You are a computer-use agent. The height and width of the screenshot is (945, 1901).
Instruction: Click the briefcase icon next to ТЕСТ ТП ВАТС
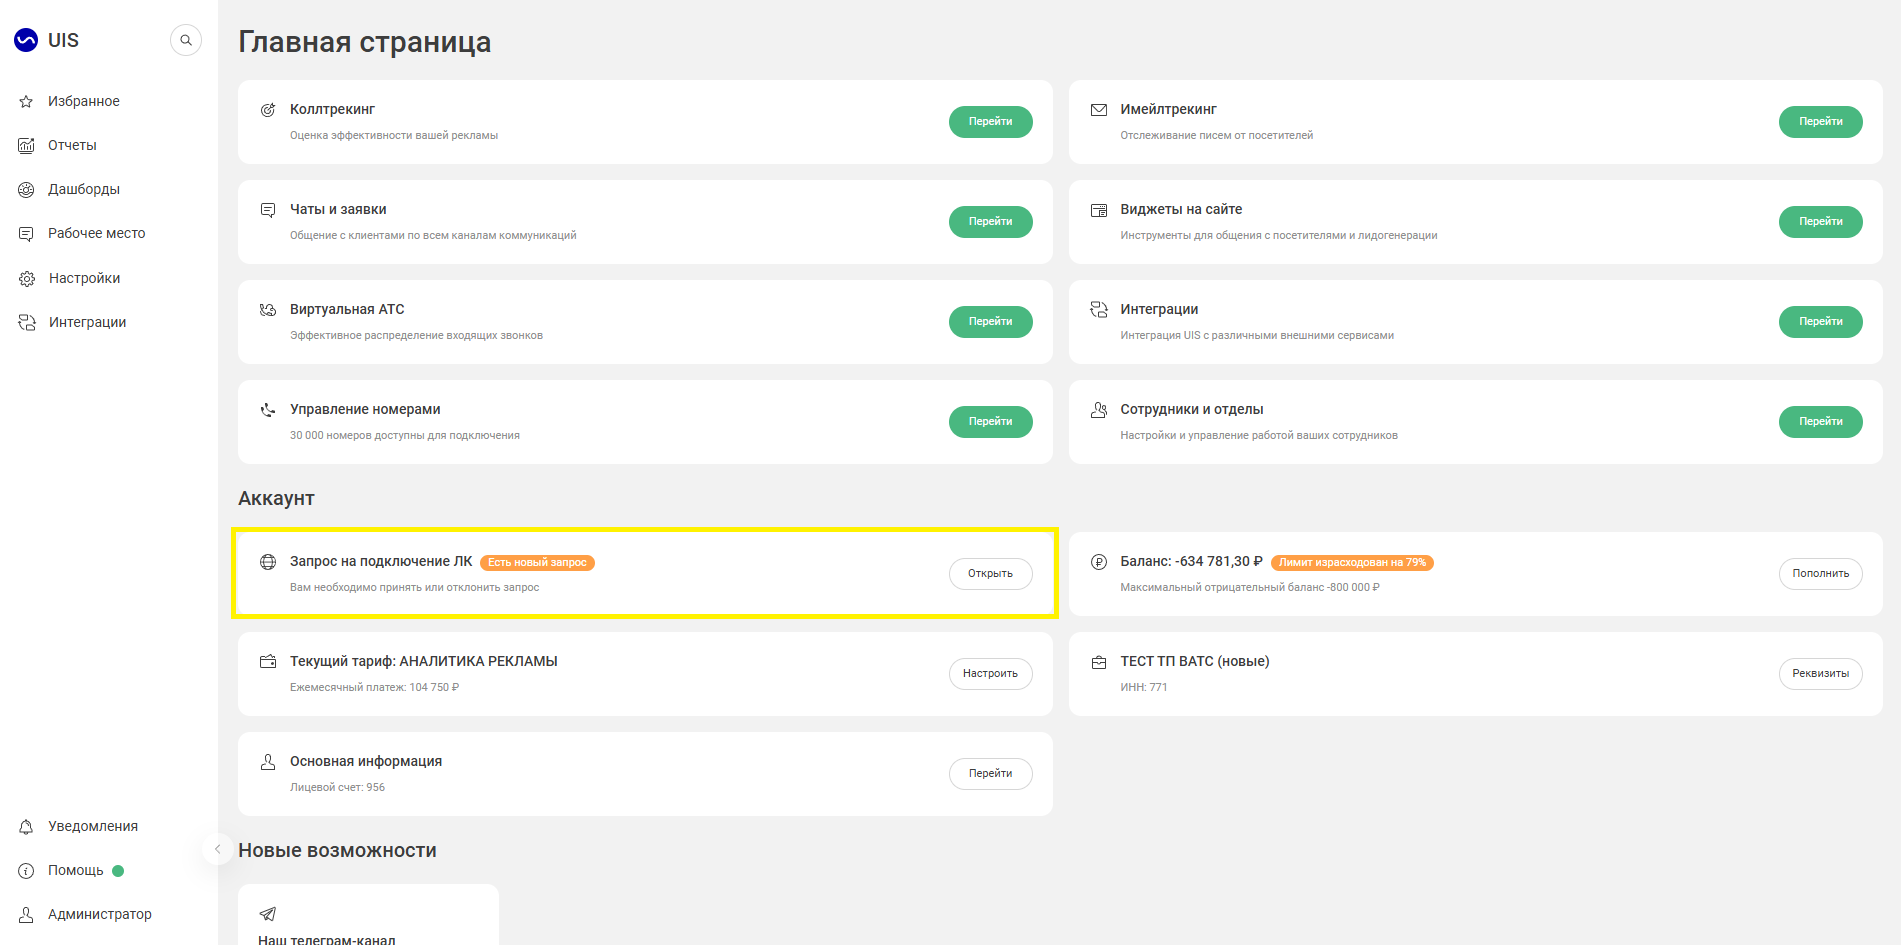pos(1099,662)
